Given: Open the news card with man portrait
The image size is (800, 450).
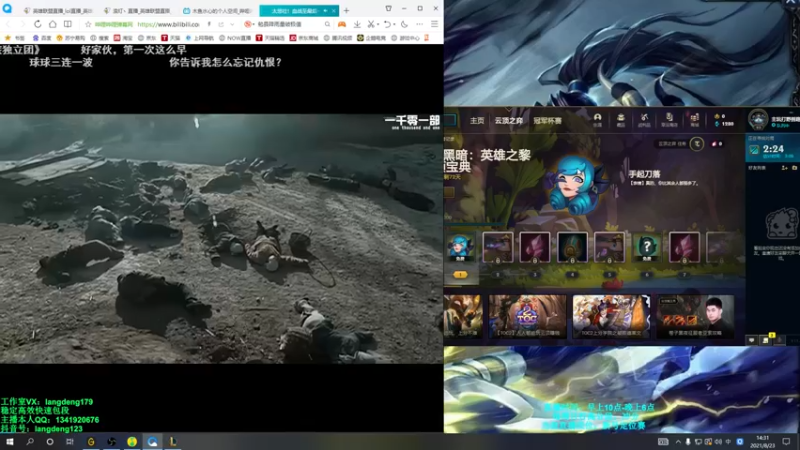Looking at the screenshot, I should click(x=695, y=316).
